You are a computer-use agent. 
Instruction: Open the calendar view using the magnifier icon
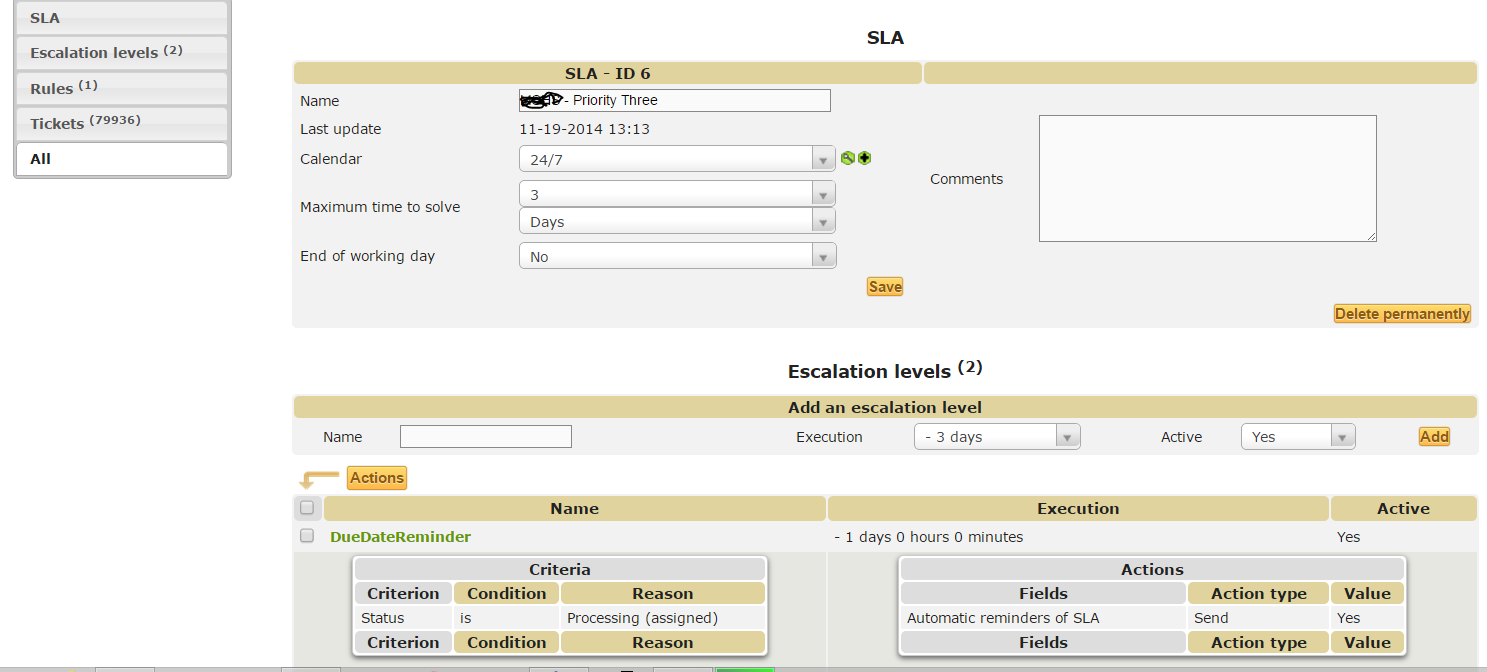point(849,157)
